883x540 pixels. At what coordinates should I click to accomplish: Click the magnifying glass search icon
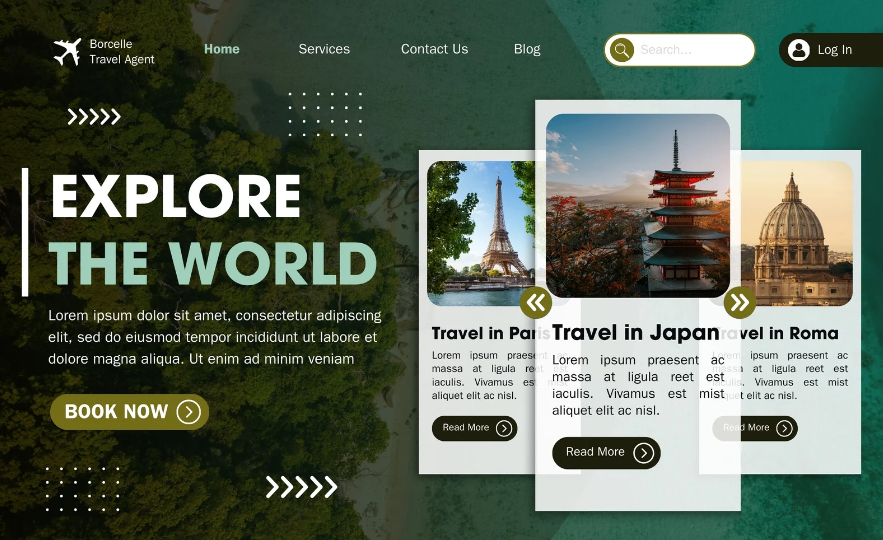click(622, 50)
